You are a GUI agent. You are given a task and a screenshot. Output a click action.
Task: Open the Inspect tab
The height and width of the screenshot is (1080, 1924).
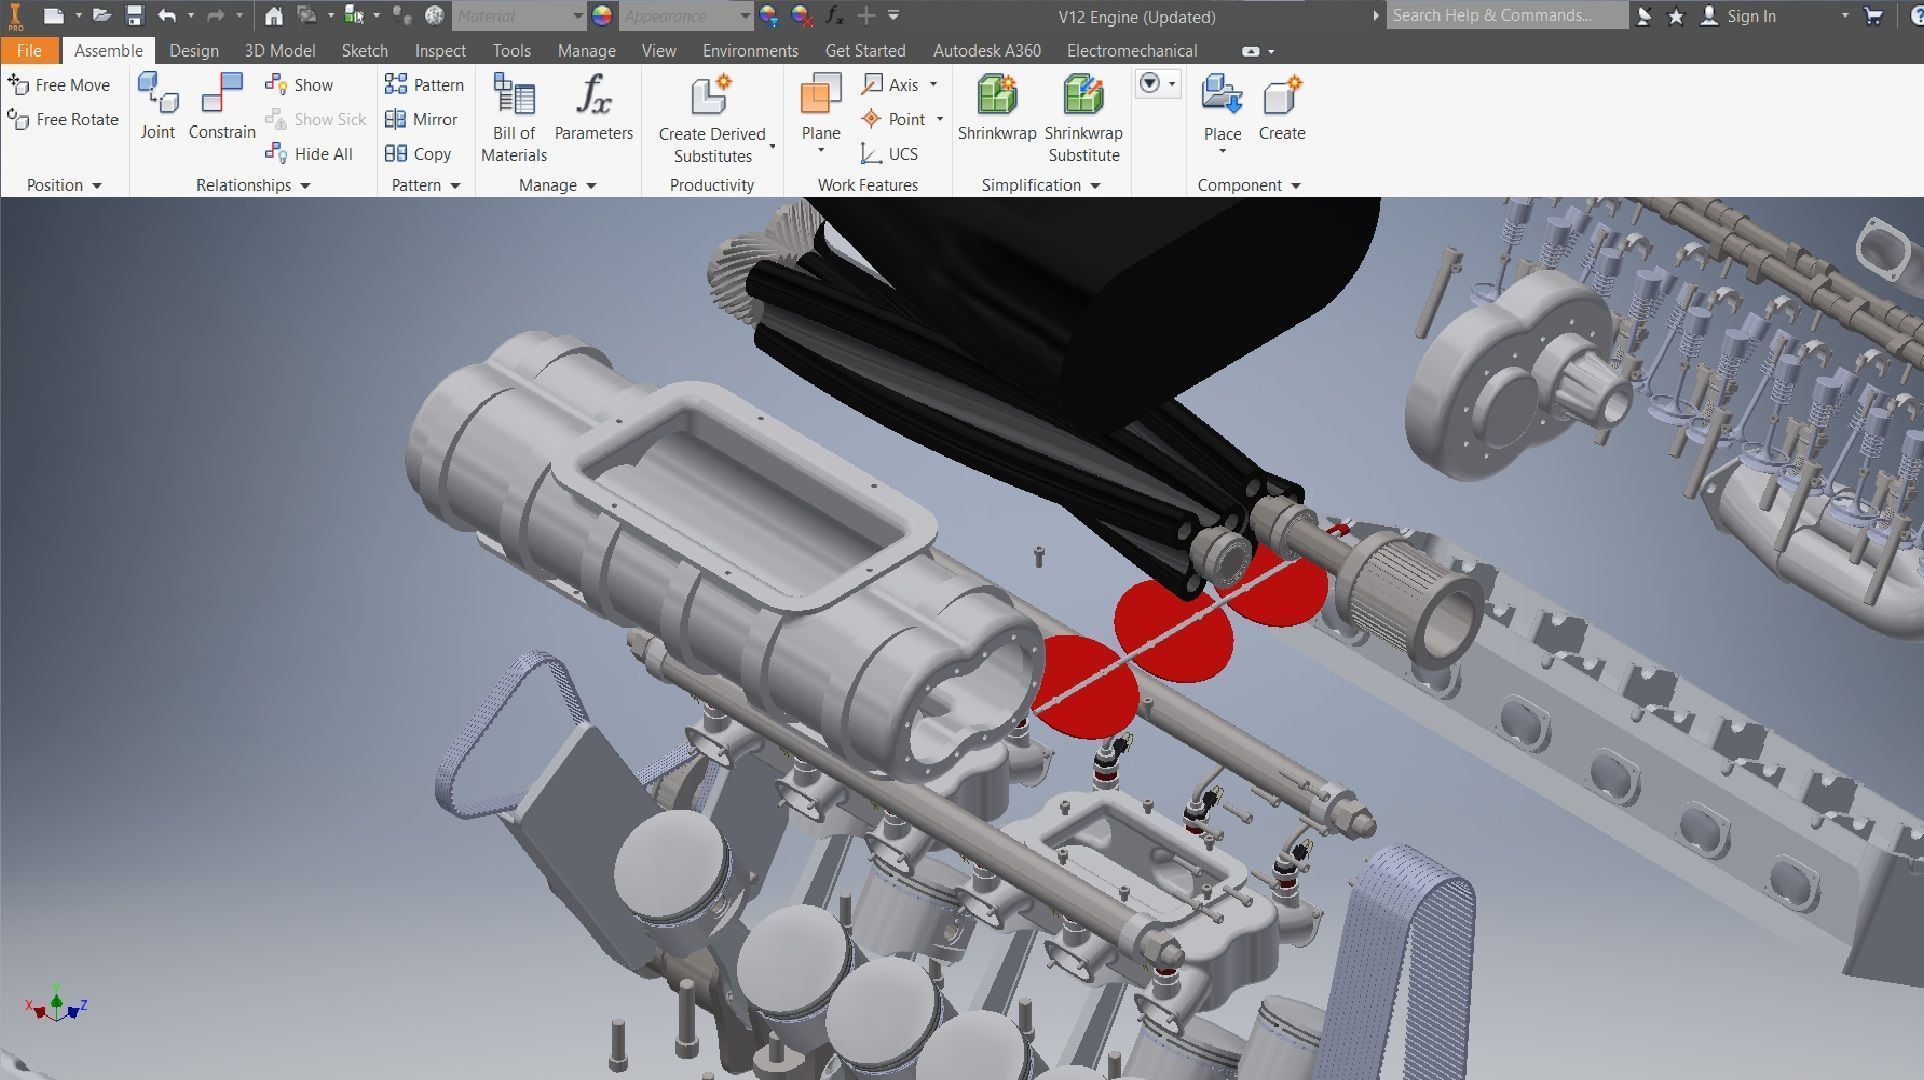440,50
